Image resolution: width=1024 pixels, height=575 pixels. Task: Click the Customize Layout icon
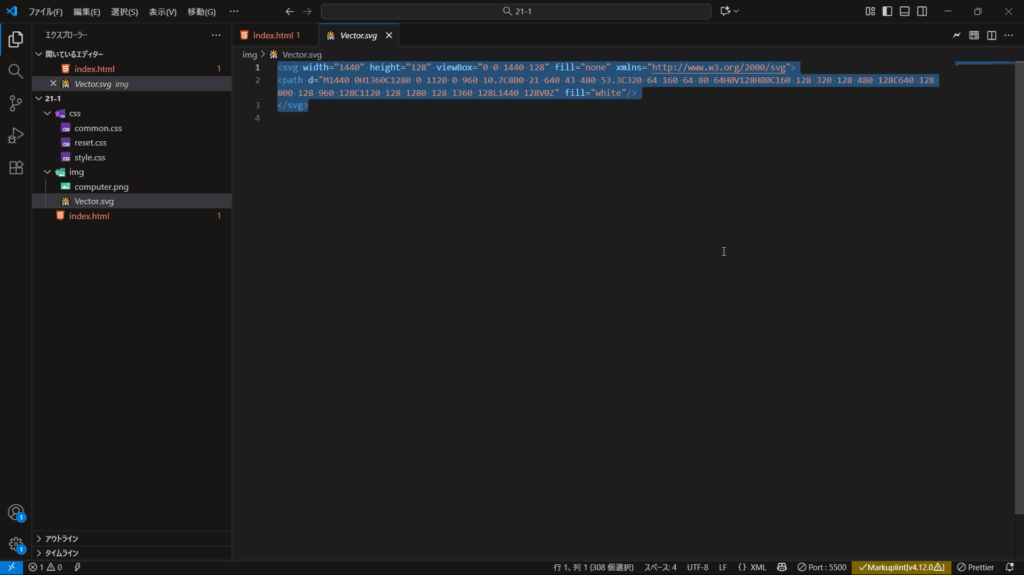point(870,11)
